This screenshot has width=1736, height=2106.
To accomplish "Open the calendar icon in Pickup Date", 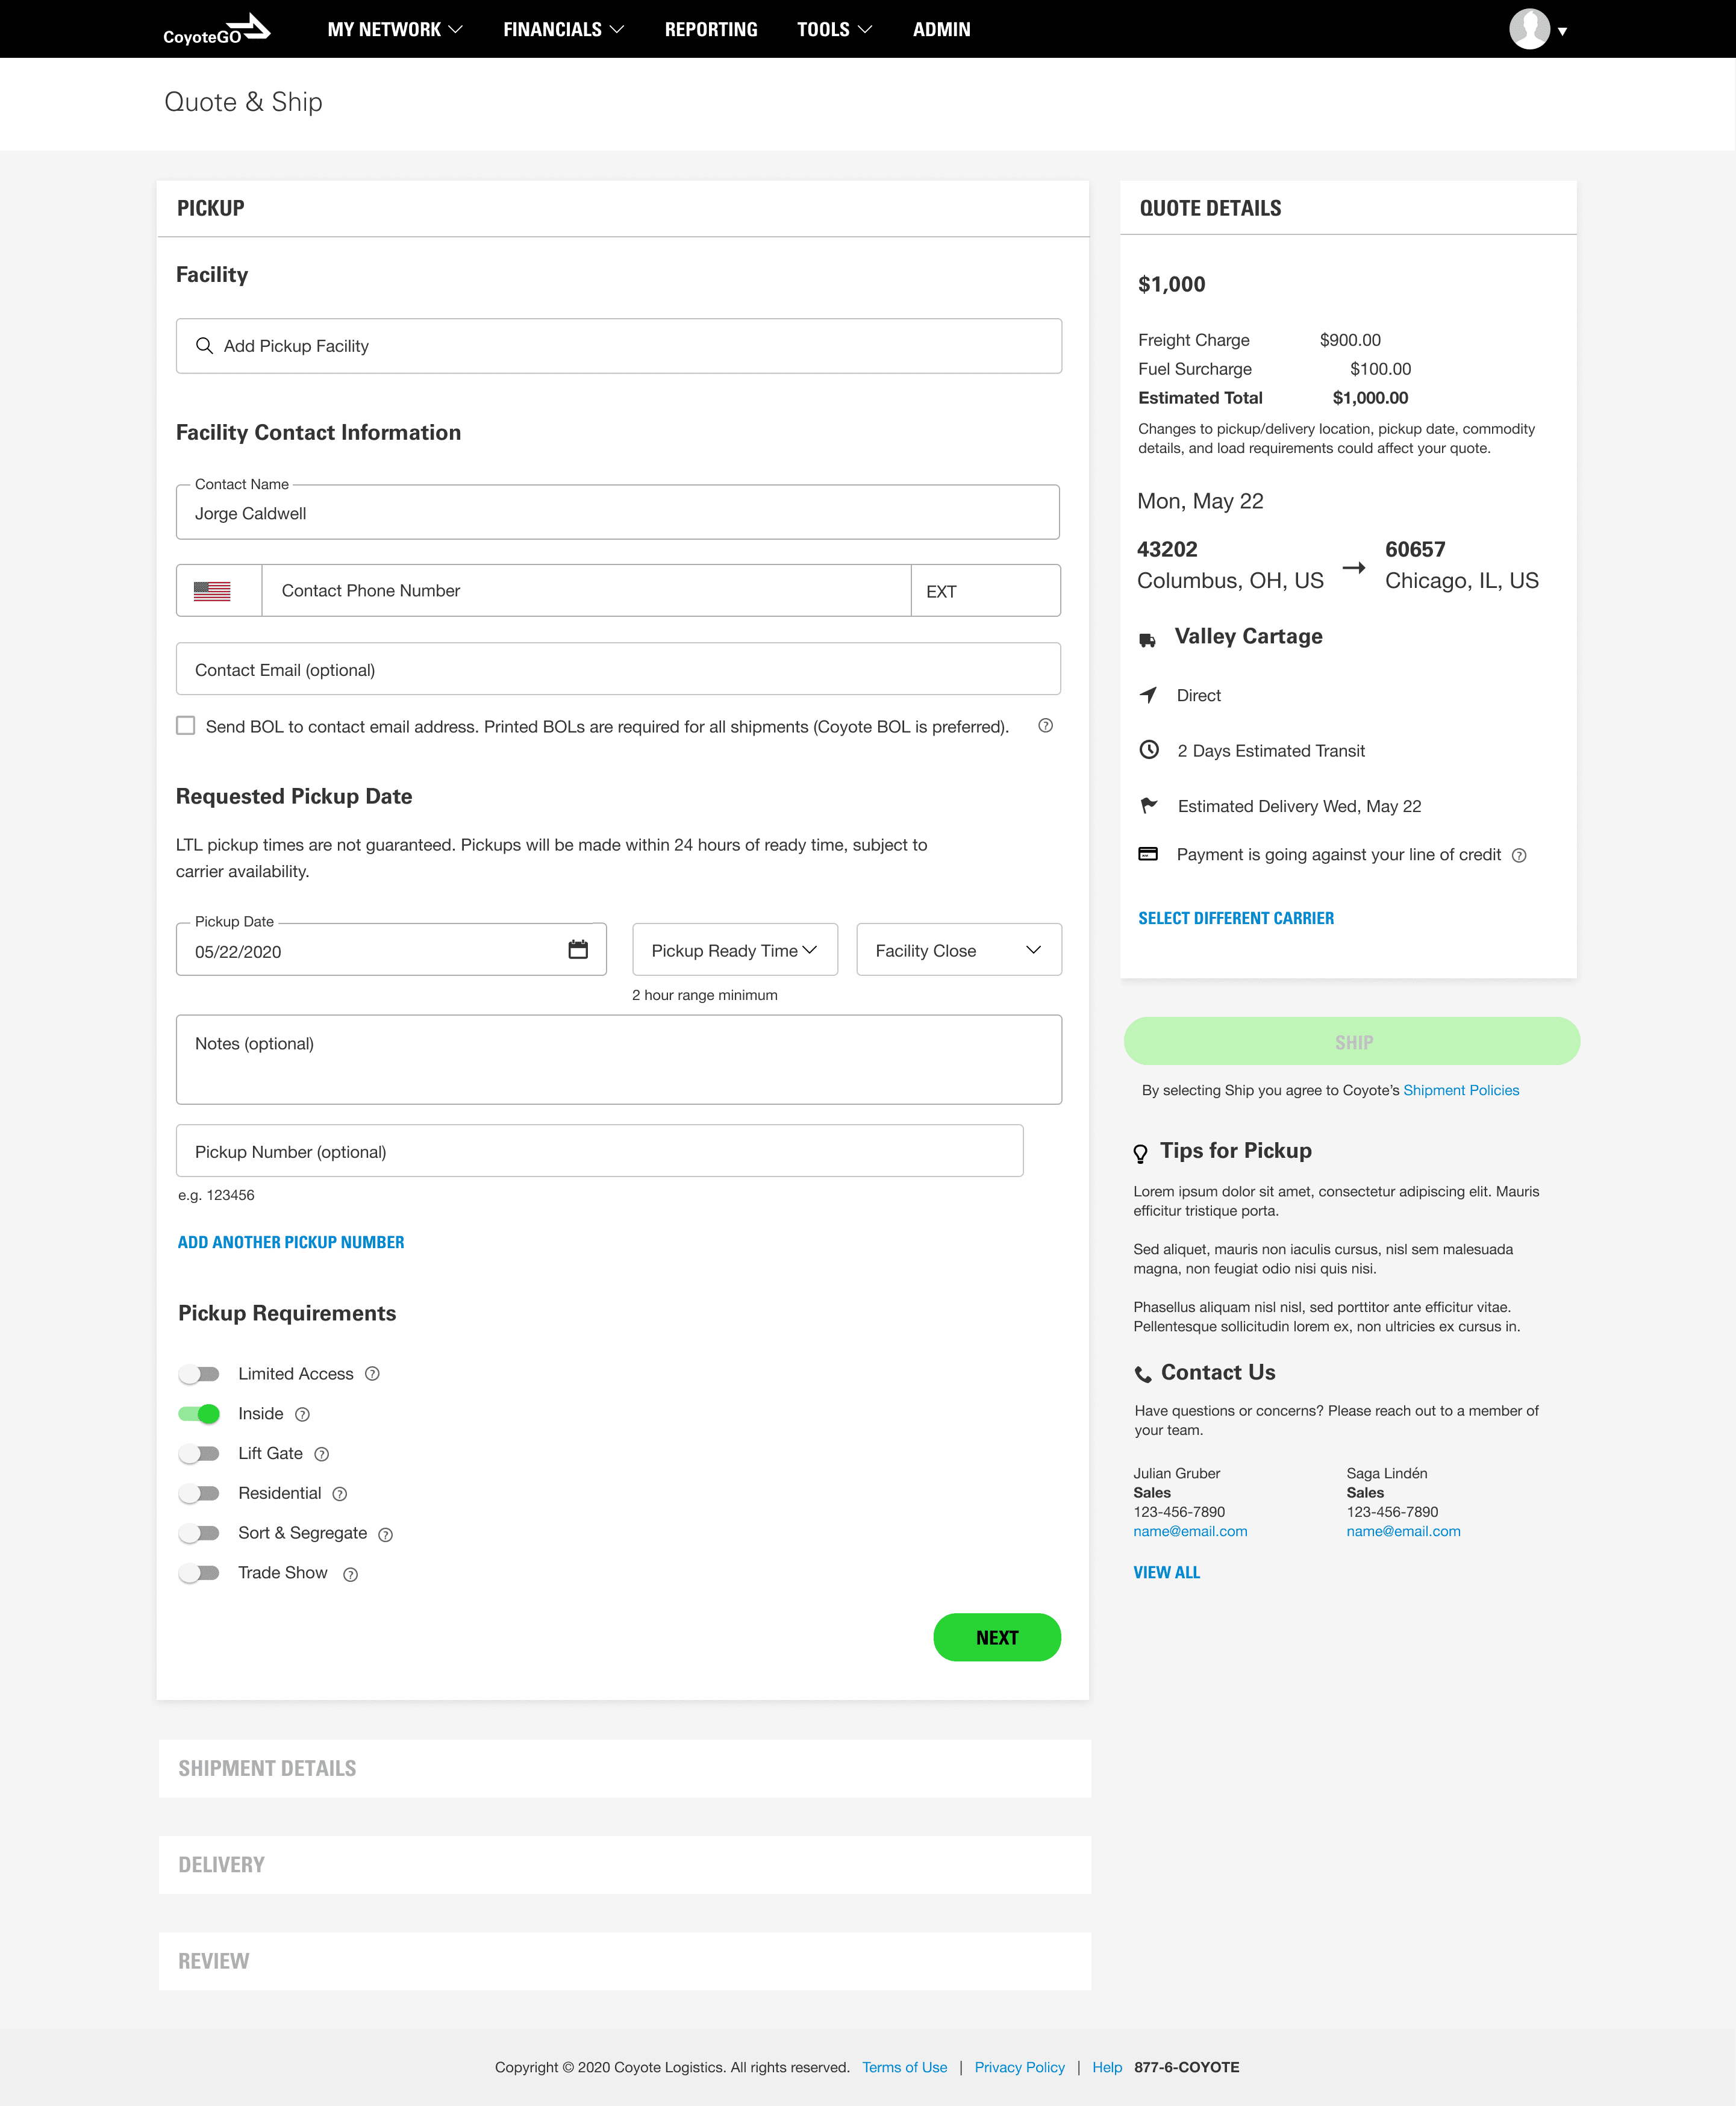I will click(x=578, y=949).
